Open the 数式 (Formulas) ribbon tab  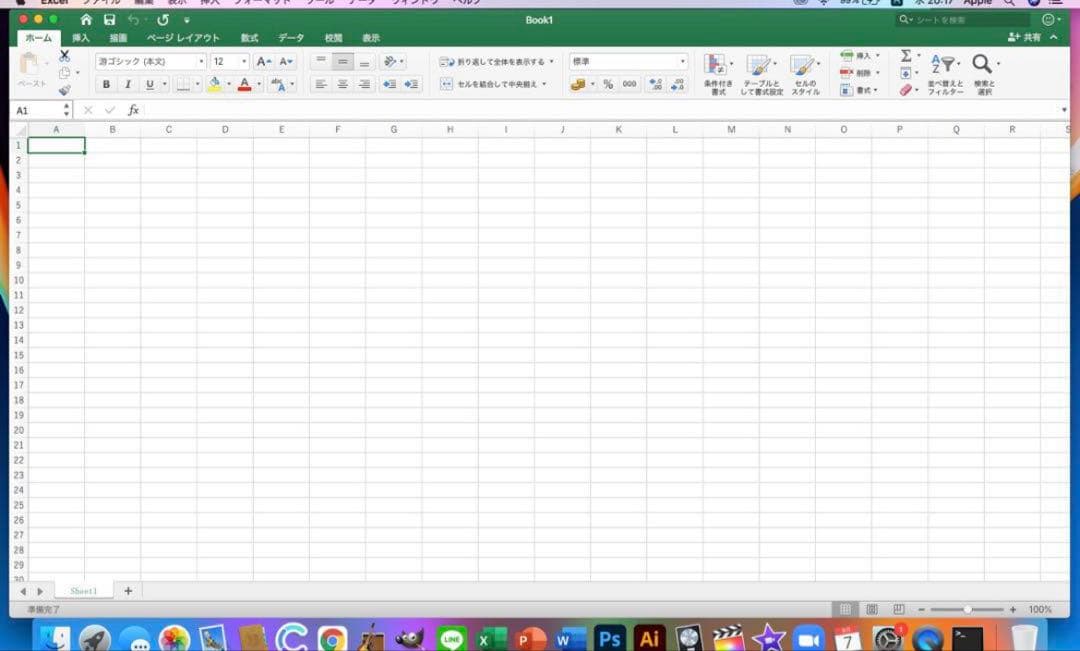249,38
